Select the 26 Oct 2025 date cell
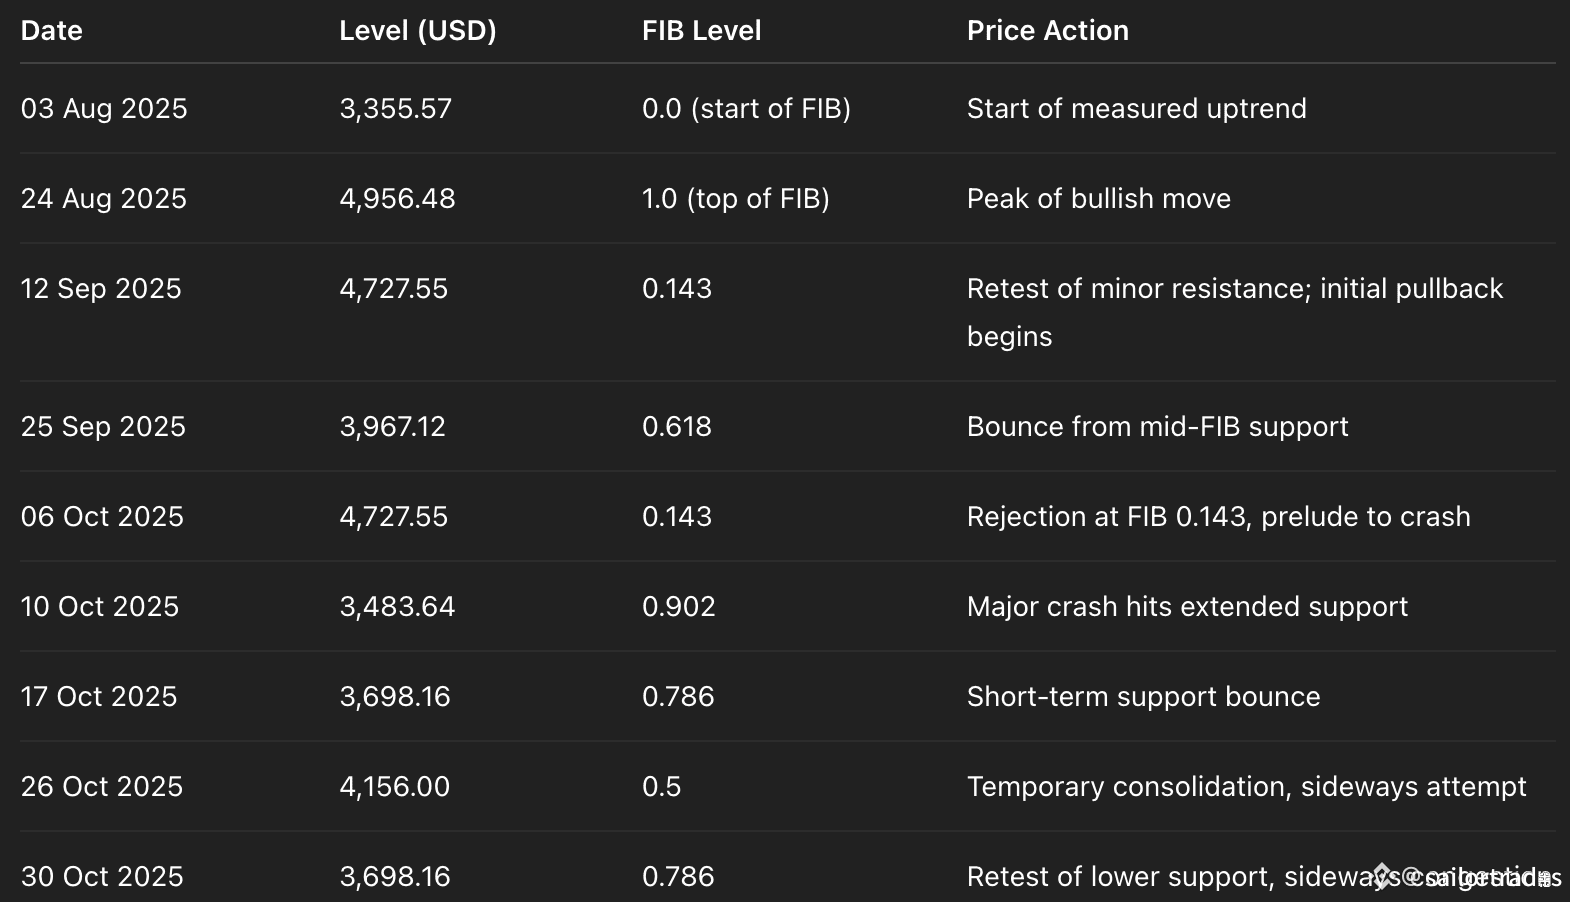 coord(102,787)
